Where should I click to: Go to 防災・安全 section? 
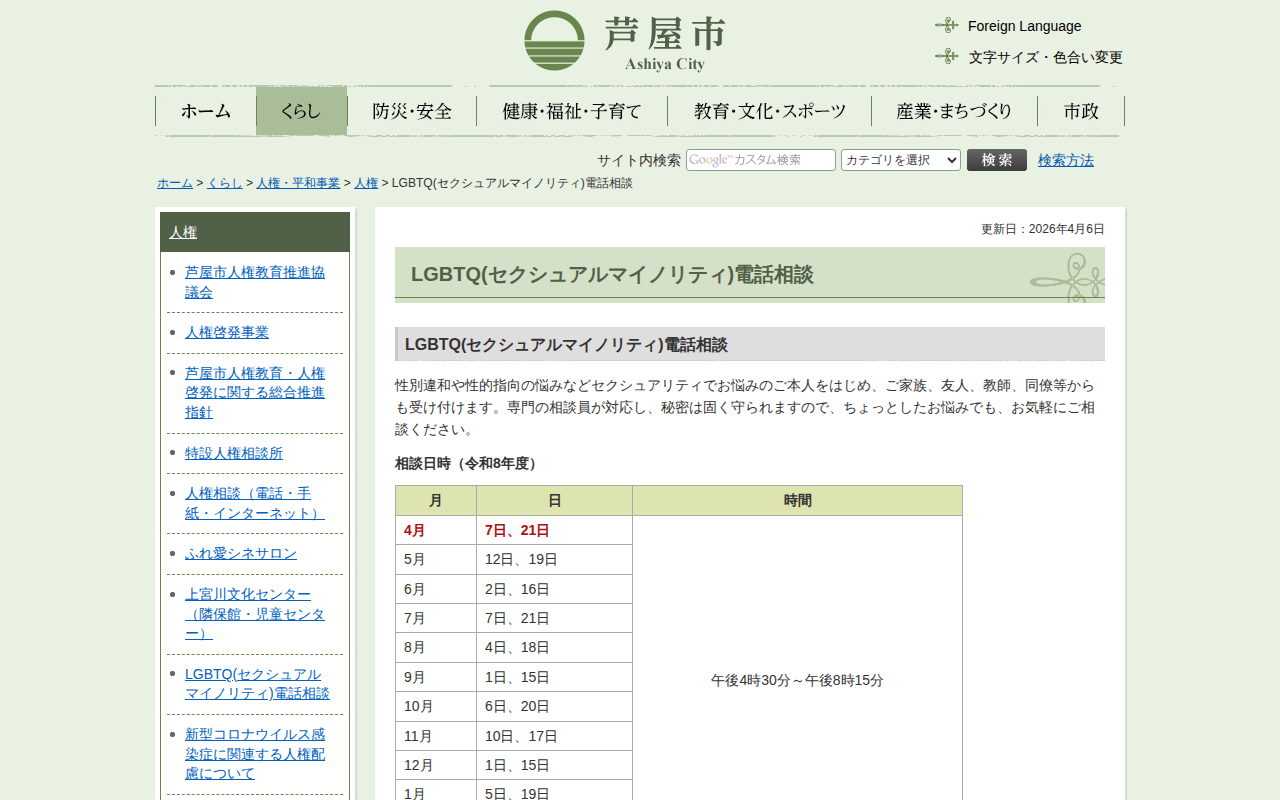pos(412,111)
